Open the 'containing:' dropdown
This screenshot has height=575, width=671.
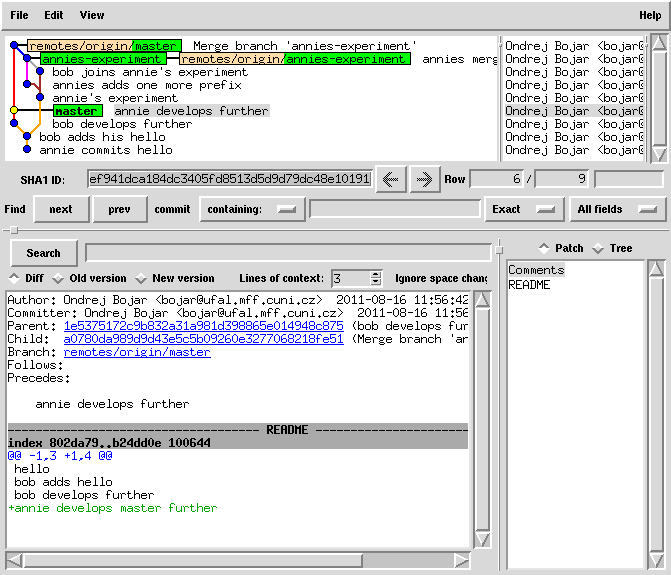coord(252,209)
